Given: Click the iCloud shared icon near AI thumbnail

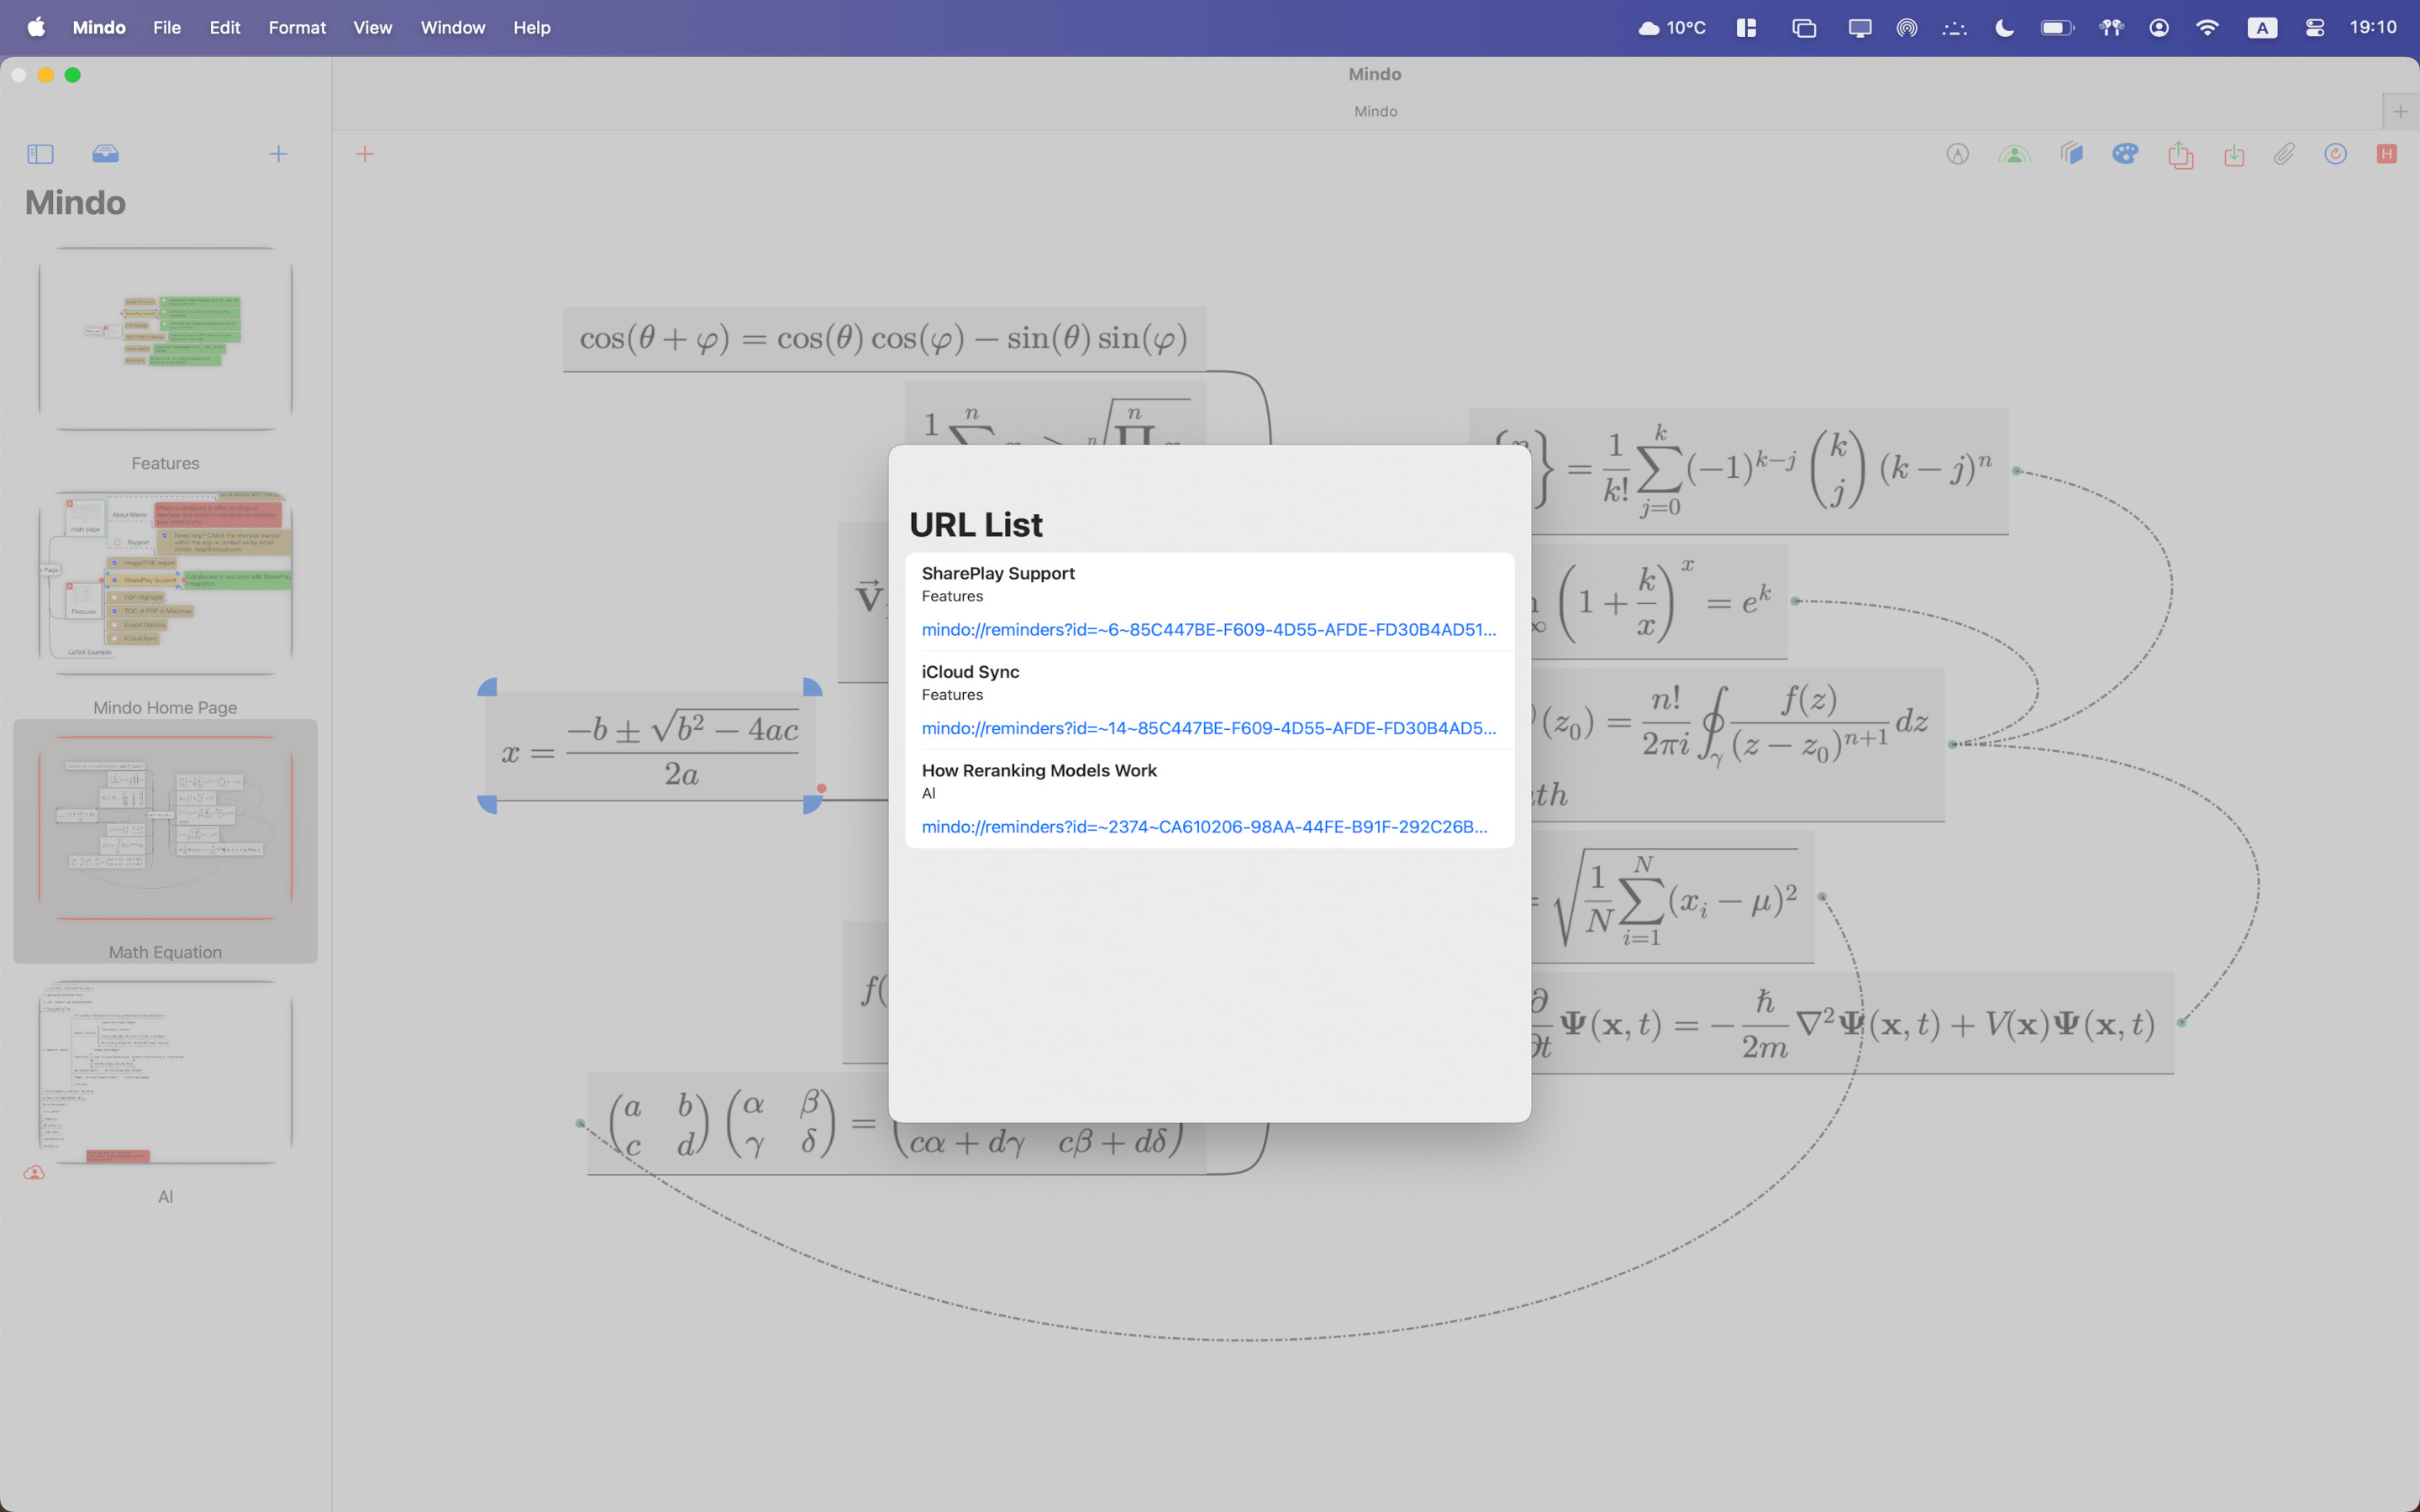Looking at the screenshot, I should tap(34, 1173).
